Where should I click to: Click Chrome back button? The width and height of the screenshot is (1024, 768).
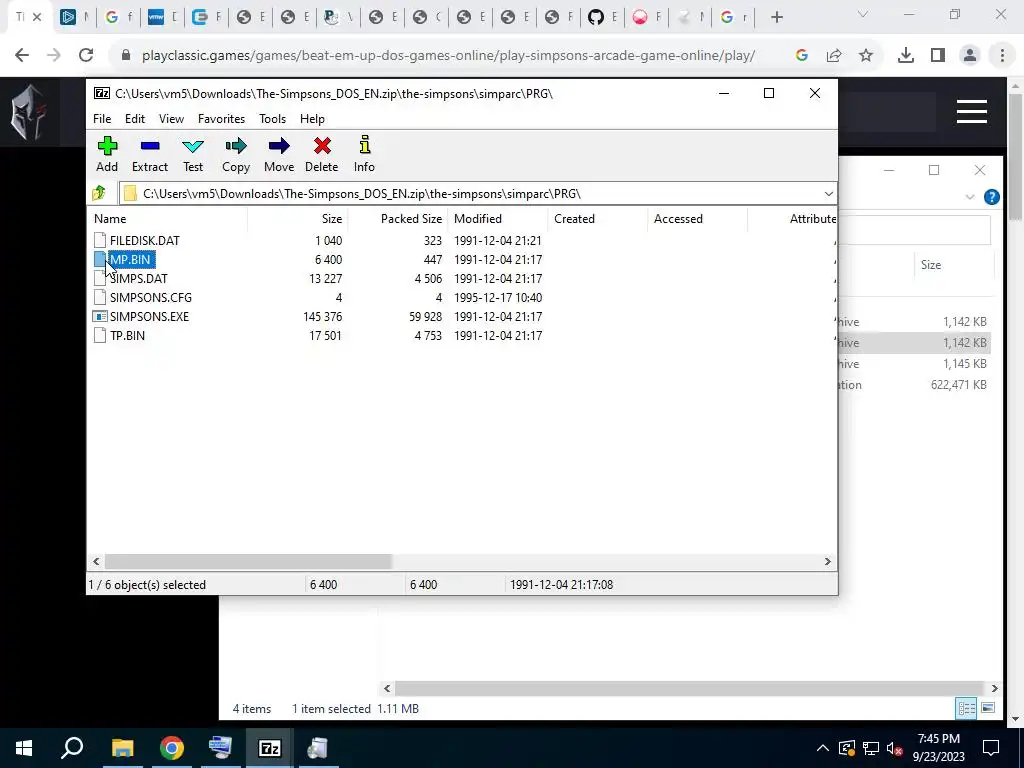tap(22, 56)
